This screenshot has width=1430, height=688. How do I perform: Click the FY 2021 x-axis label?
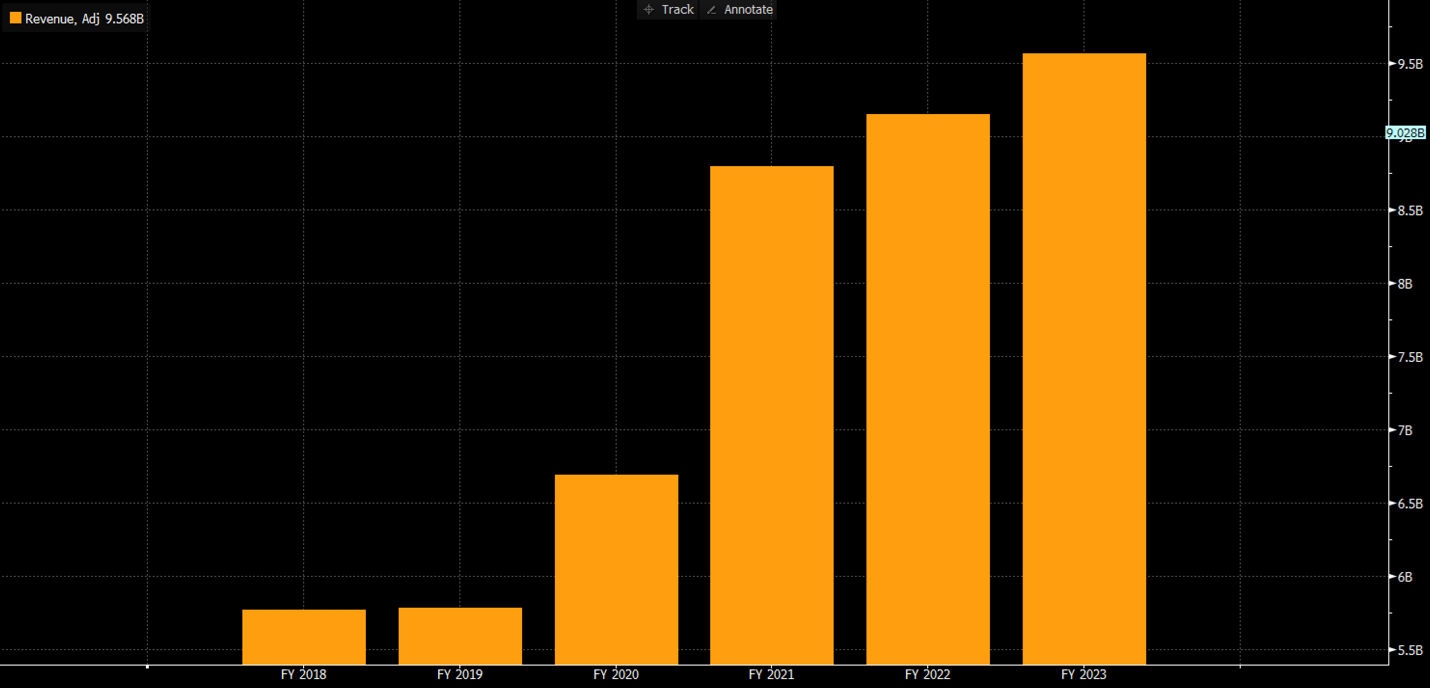(772, 675)
